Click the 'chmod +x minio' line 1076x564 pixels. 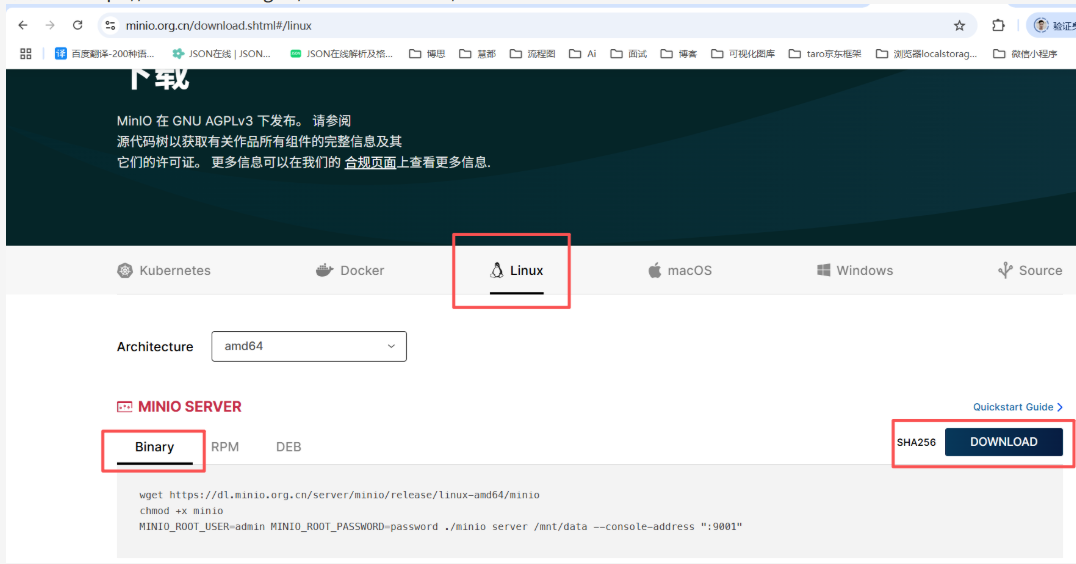click(181, 510)
